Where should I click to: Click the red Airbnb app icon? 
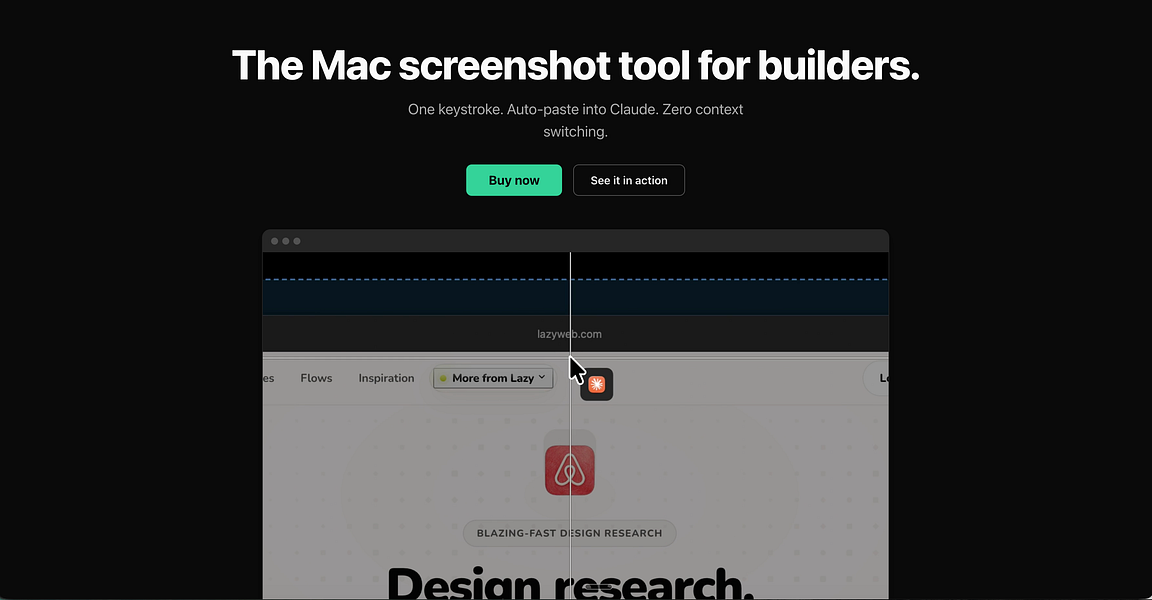click(x=569, y=470)
